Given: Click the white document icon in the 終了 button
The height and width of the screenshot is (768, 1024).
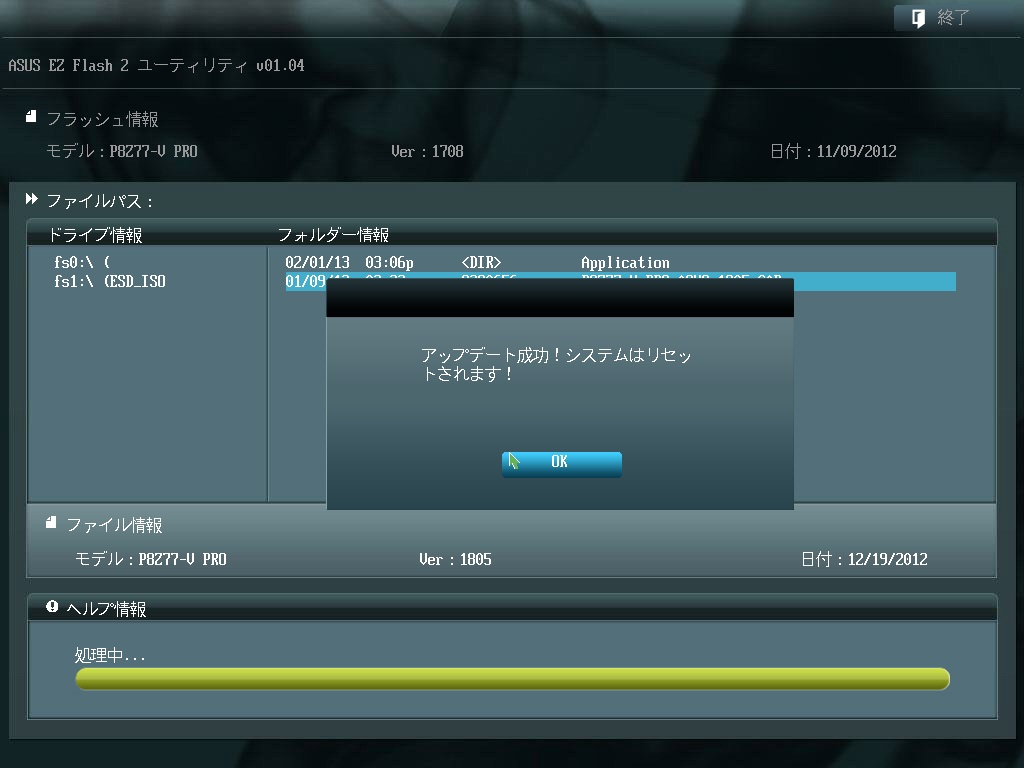Looking at the screenshot, I should (x=916, y=17).
